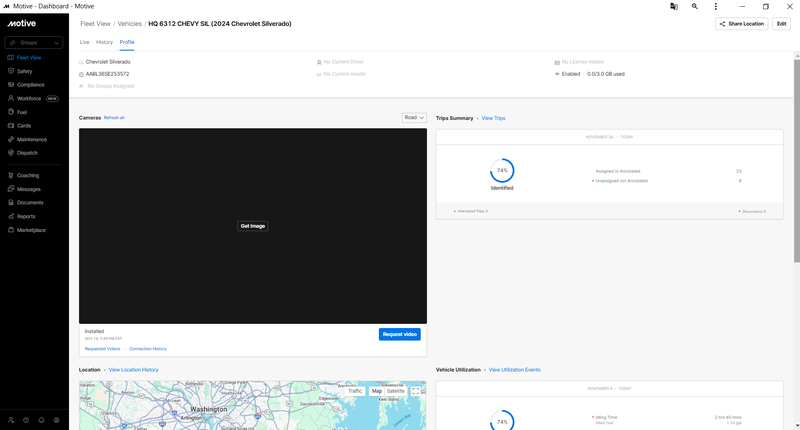
Task: Select the Map view option
Action: point(377,391)
